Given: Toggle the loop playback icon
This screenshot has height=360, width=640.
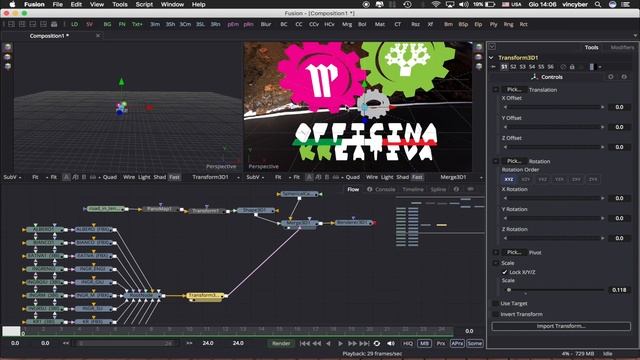Looking at the screenshot, I should click(x=377, y=343).
